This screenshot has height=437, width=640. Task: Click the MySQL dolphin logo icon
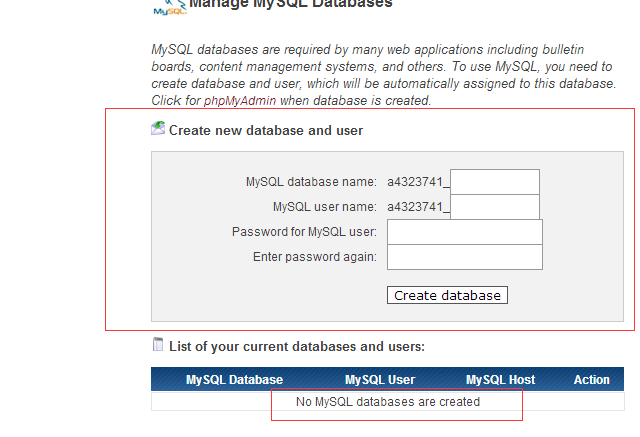click(x=170, y=7)
